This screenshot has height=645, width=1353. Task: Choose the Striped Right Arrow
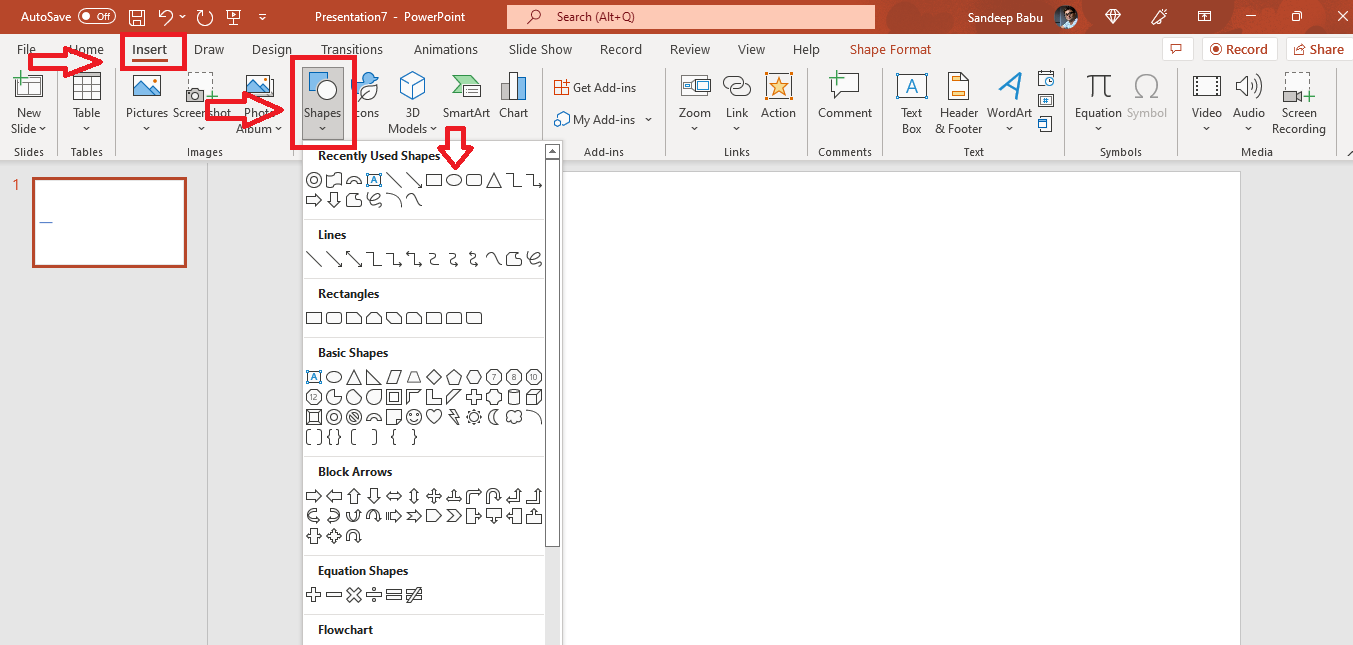point(394,516)
